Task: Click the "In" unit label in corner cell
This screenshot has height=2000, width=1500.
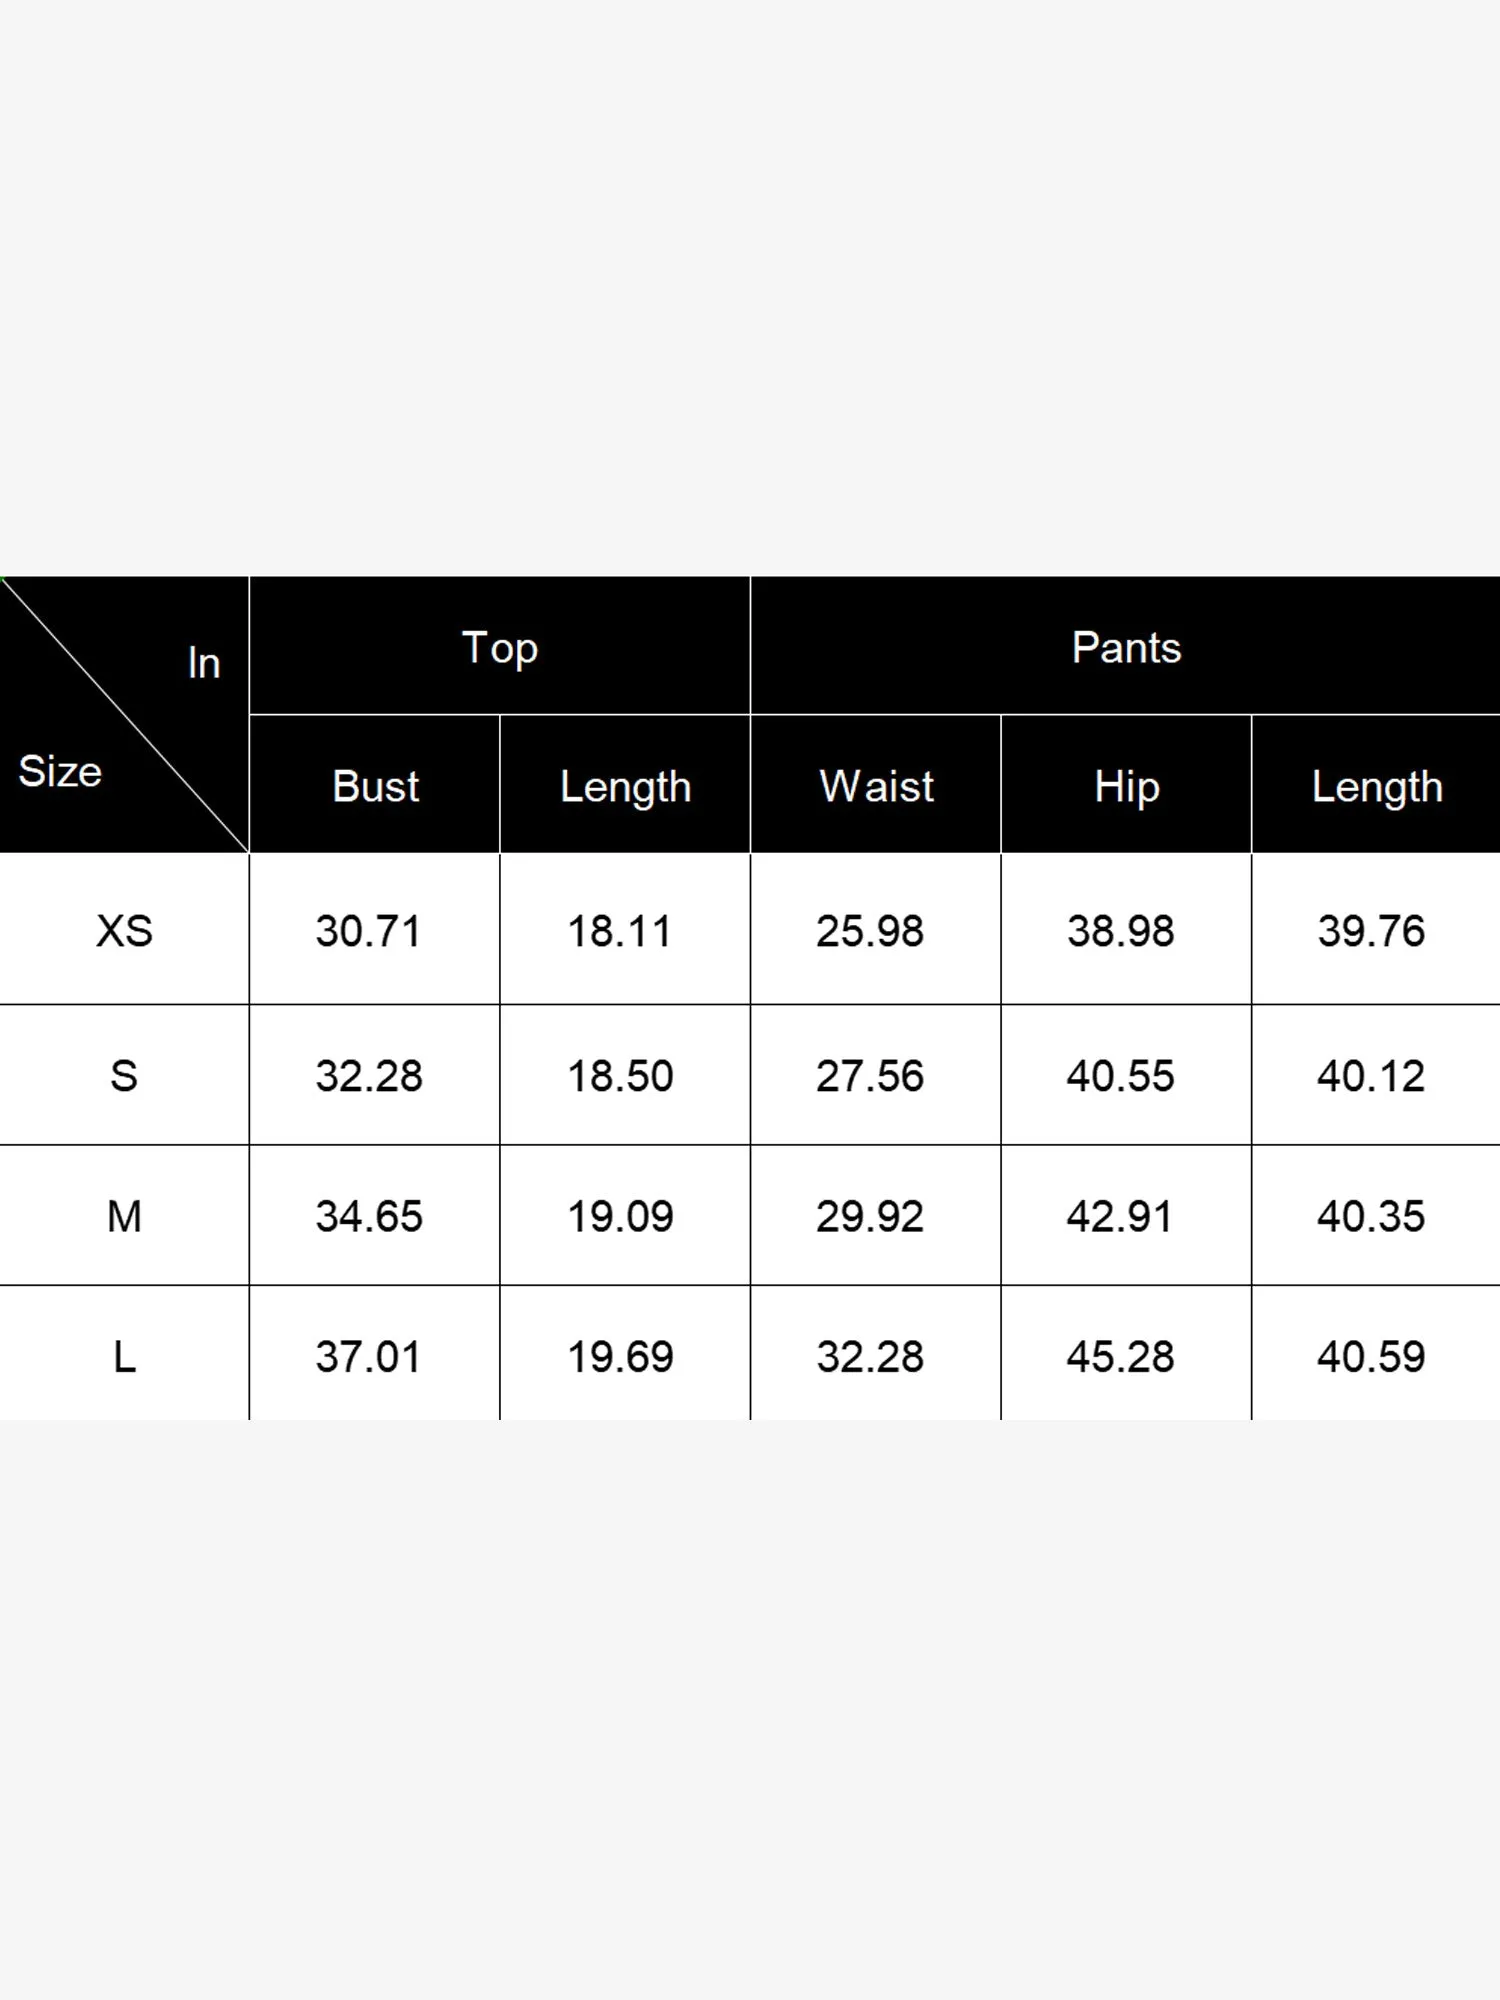Action: tap(204, 663)
